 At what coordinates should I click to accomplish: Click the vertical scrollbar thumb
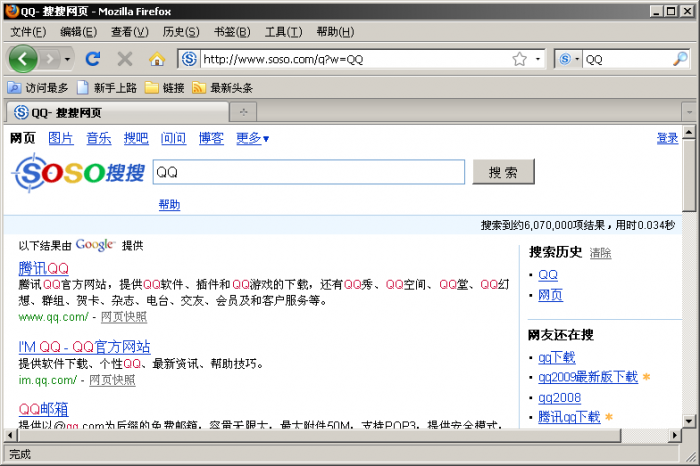(x=689, y=175)
